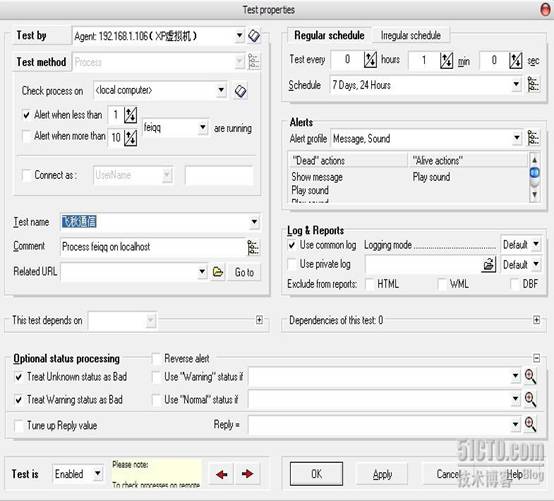Enable Use private log checkbox
The image size is (554, 501).
pyautogui.click(x=292, y=264)
